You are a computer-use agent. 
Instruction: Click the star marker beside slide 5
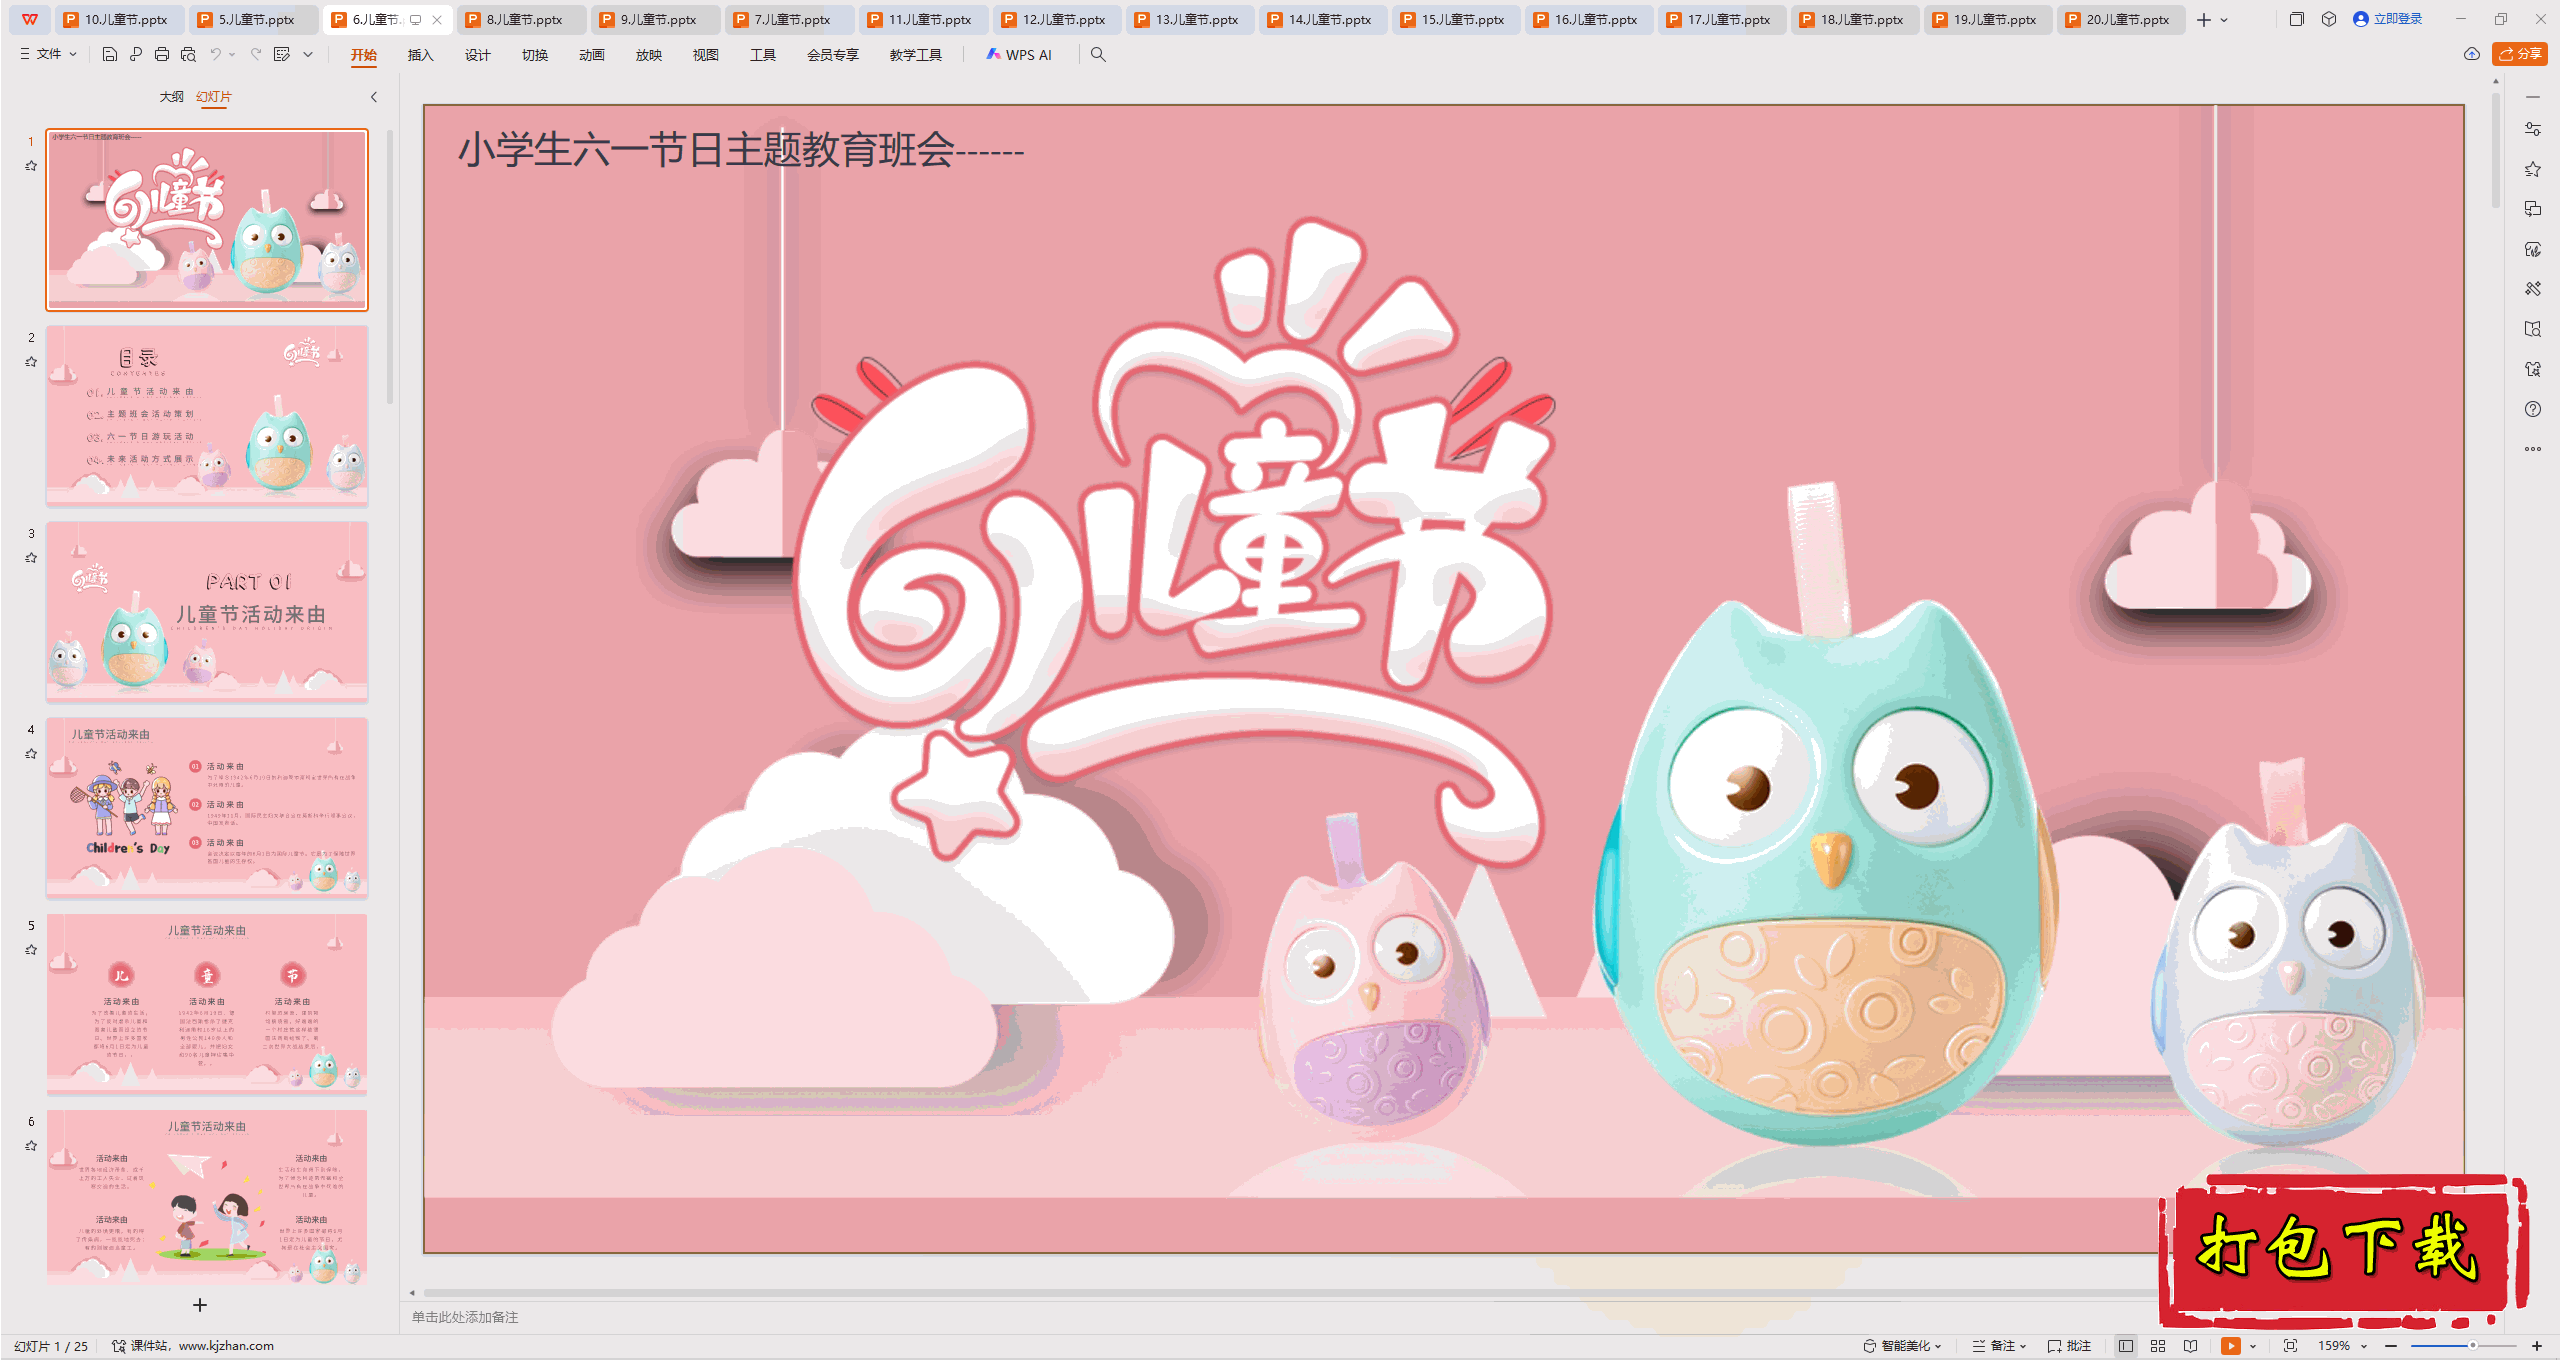pyautogui.click(x=31, y=950)
